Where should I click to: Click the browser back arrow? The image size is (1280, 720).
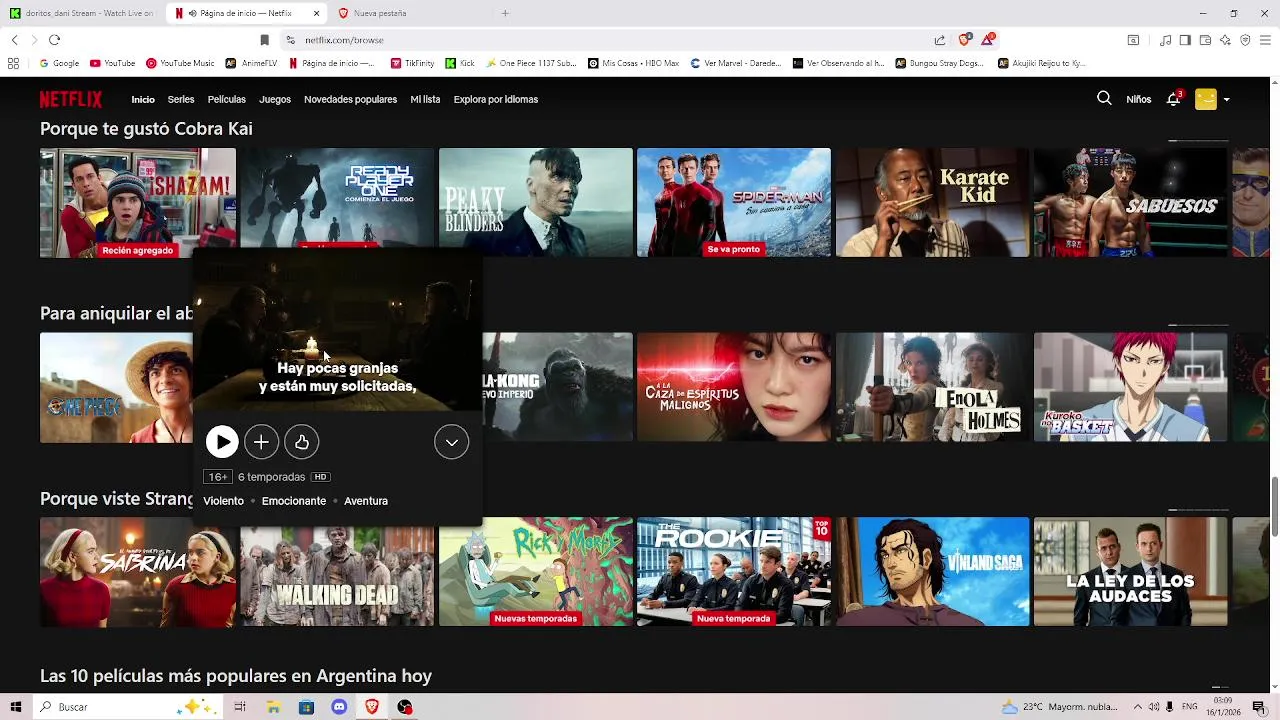(14, 40)
